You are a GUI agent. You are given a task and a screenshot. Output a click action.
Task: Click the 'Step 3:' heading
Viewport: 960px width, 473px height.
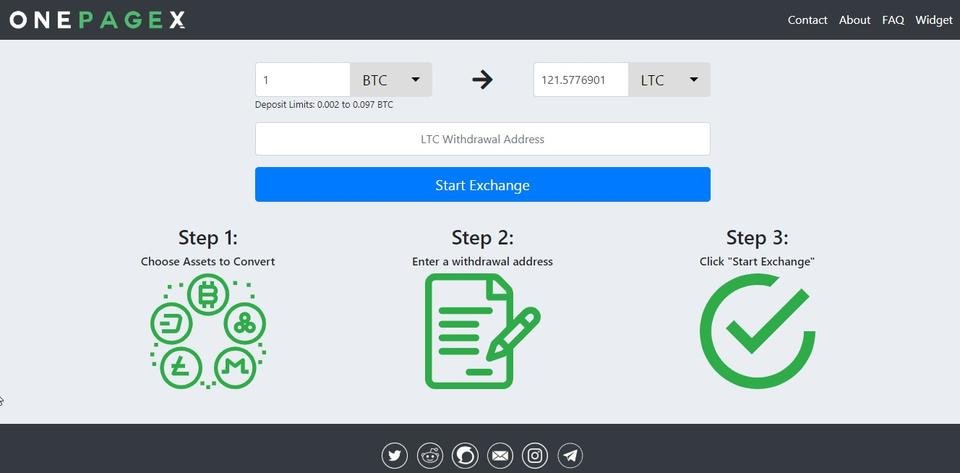[x=757, y=237]
